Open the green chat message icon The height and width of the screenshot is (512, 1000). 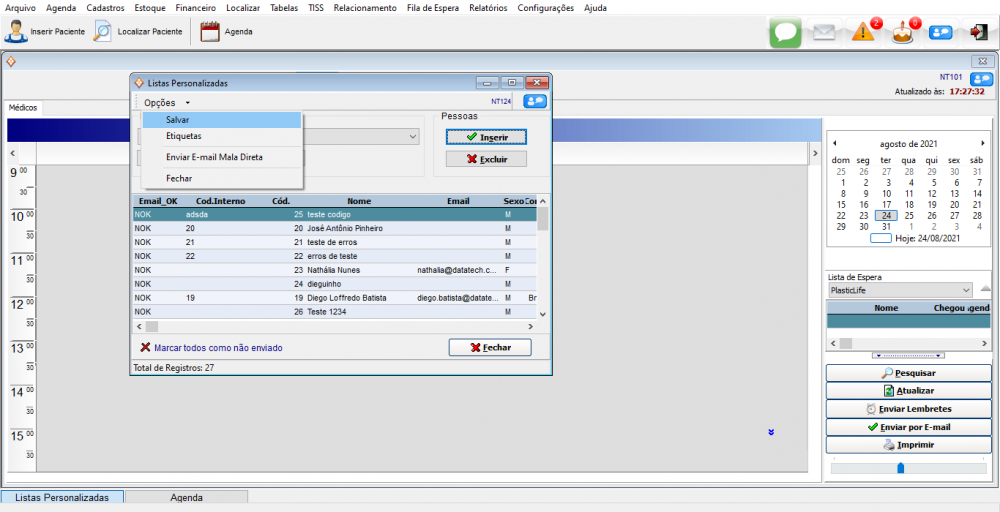(786, 32)
